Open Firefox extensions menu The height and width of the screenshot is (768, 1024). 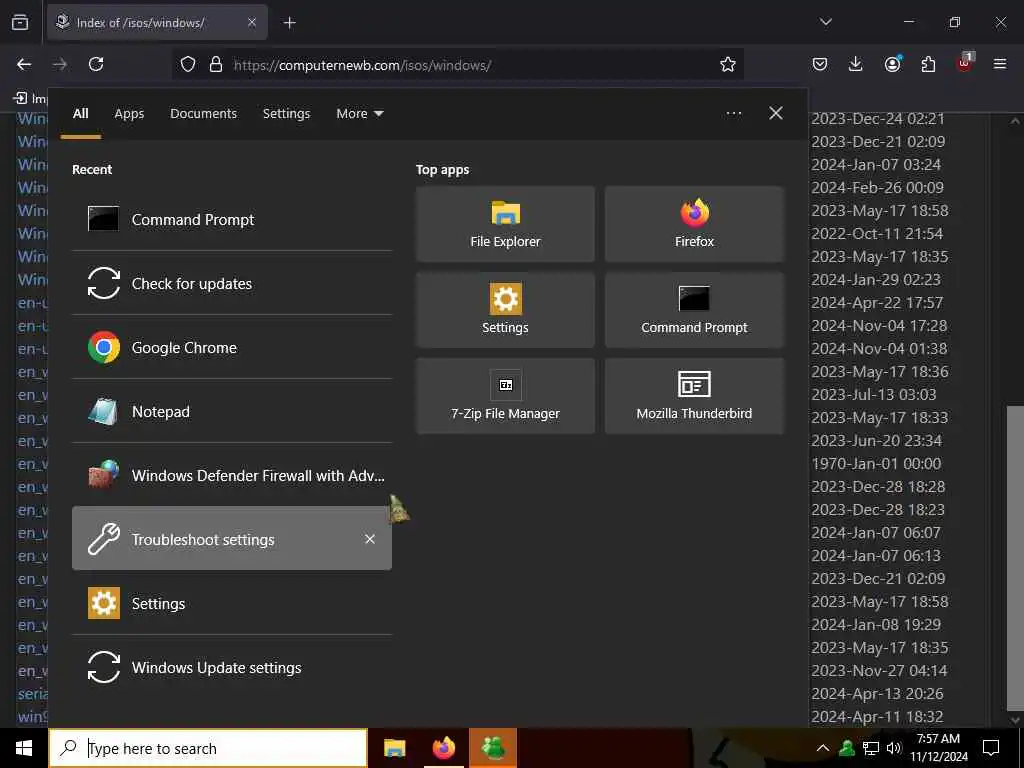pyautogui.click(x=928, y=64)
